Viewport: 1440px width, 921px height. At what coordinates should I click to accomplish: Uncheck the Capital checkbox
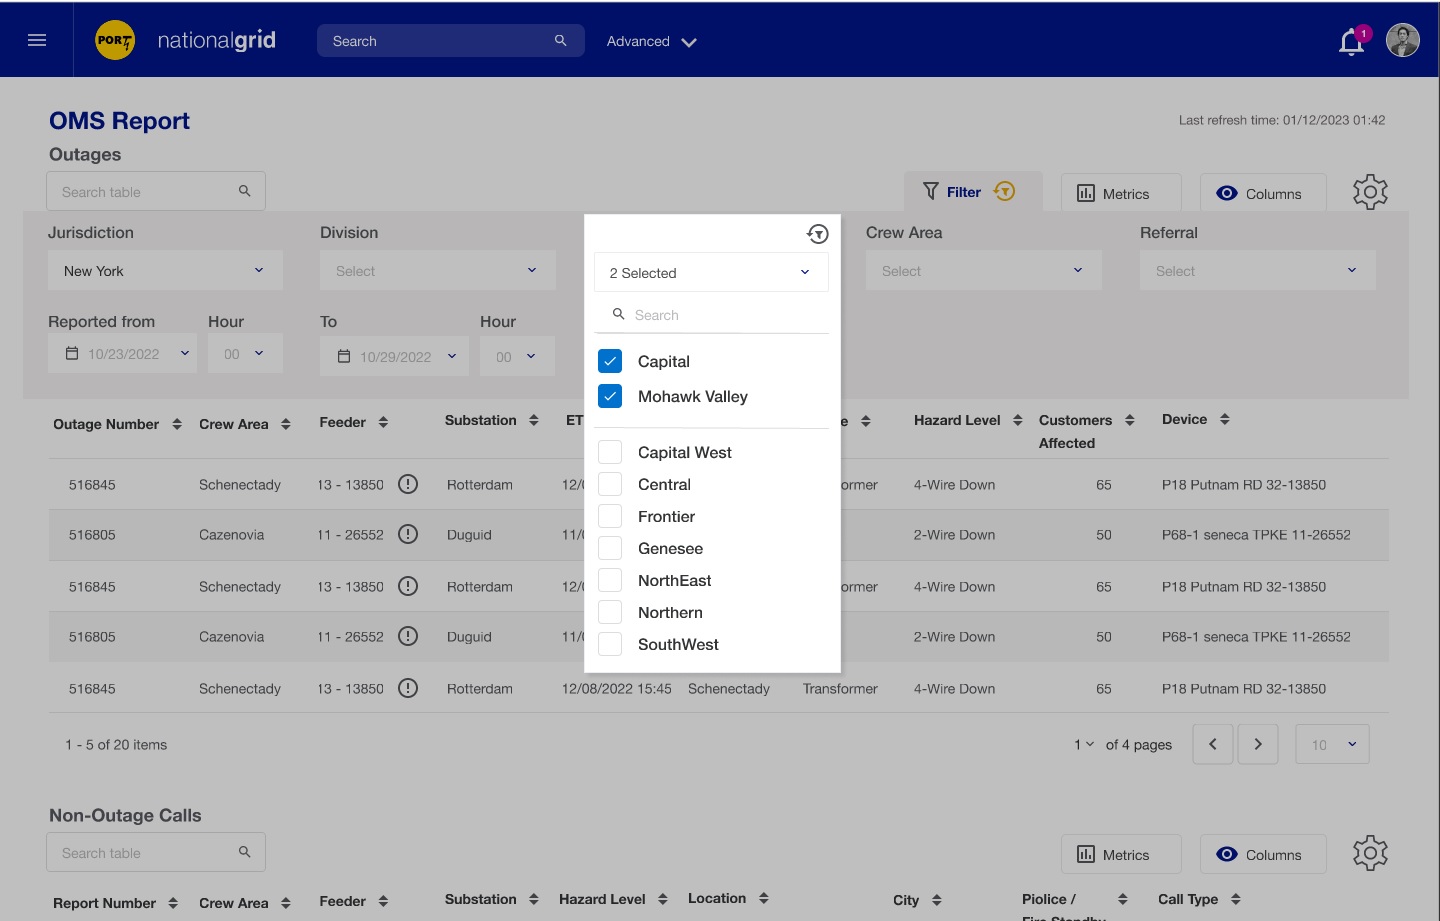tap(610, 361)
